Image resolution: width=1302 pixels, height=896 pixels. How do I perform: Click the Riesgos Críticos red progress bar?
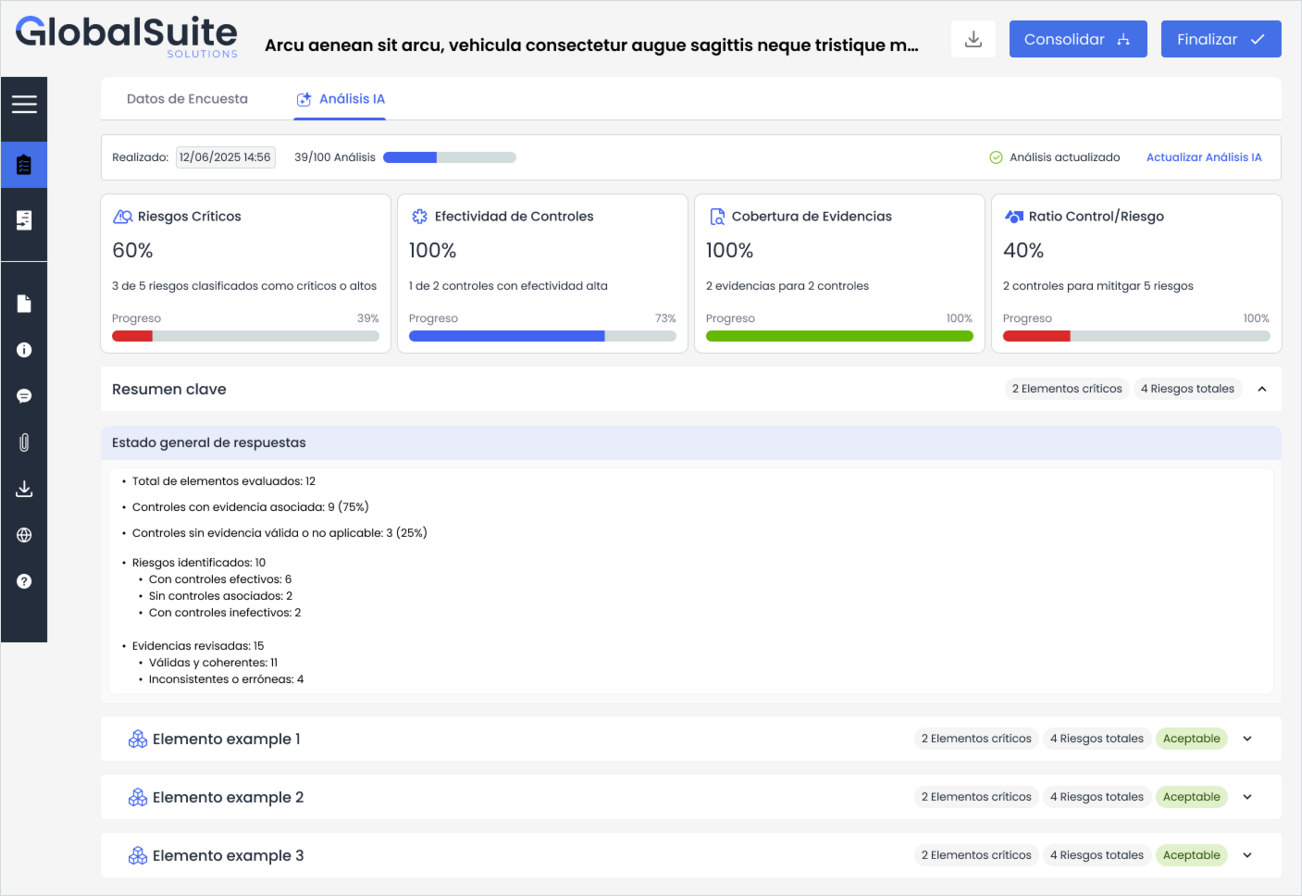[246, 336]
